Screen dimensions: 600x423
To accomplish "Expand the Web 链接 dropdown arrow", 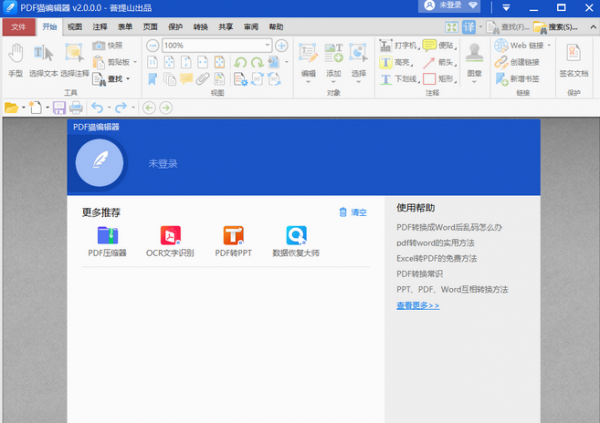I will (549, 46).
